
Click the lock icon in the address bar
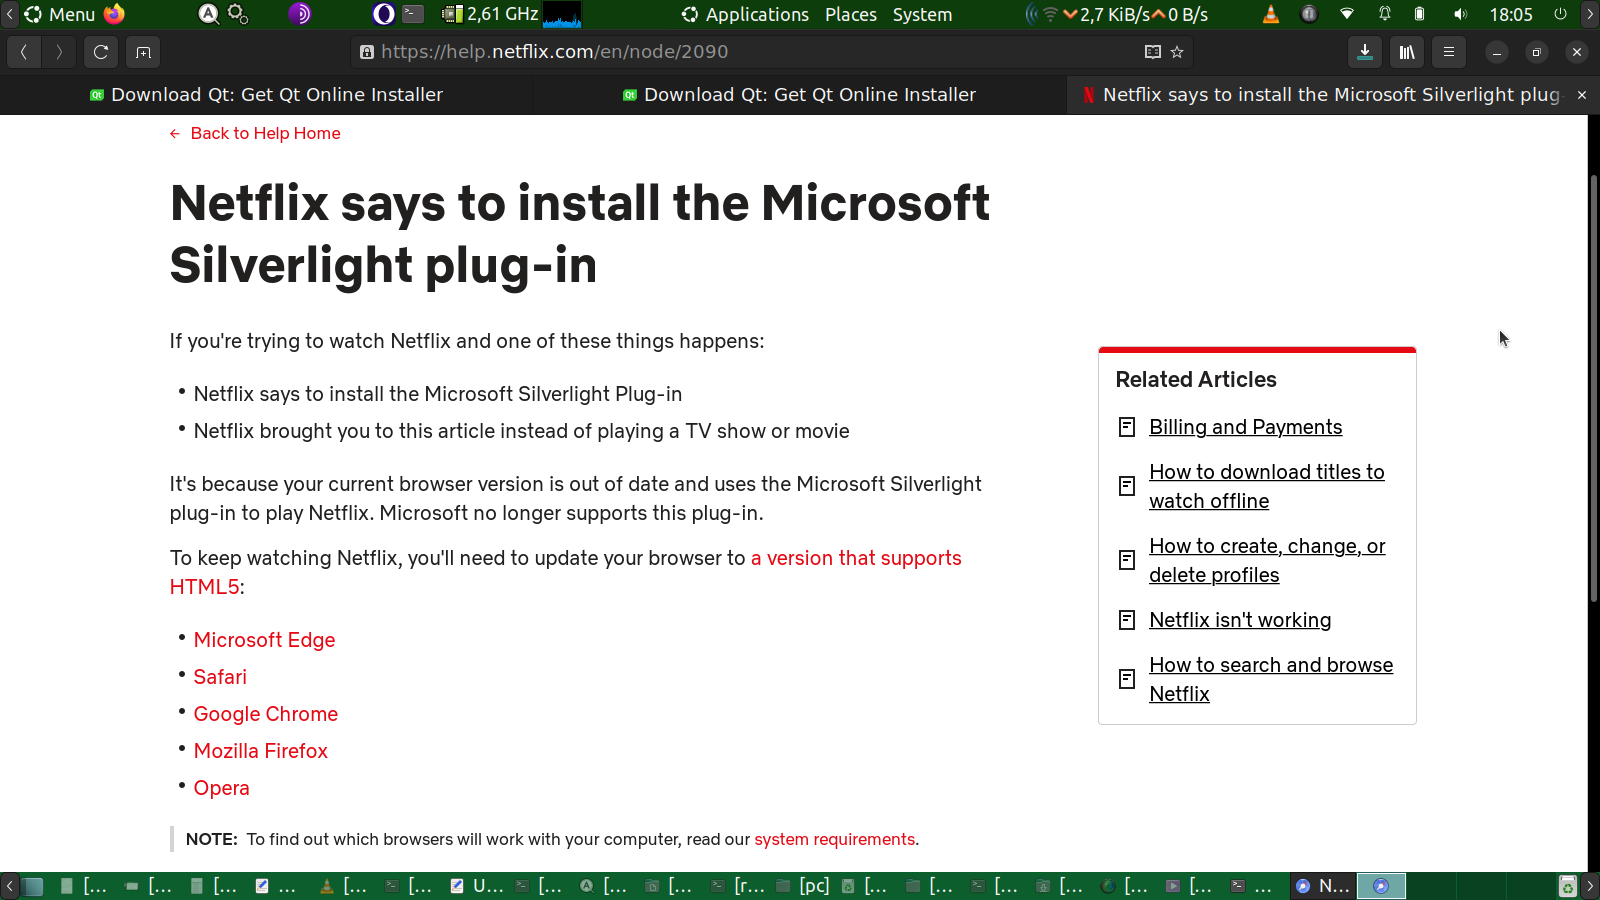367,52
